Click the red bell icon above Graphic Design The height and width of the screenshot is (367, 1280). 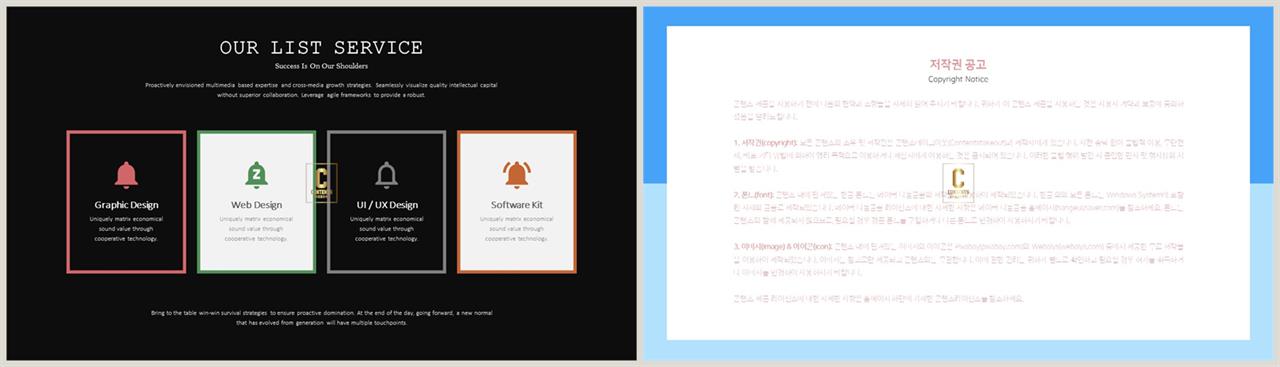click(x=126, y=175)
